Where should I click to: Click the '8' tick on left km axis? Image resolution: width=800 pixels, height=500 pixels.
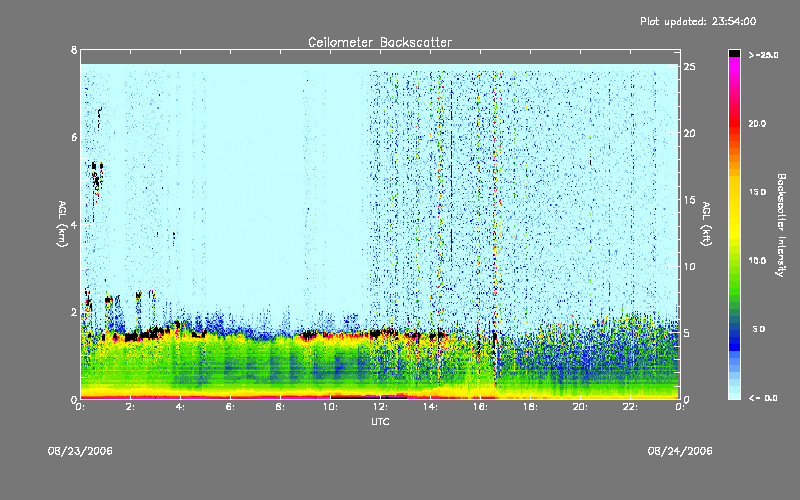point(74,50)
